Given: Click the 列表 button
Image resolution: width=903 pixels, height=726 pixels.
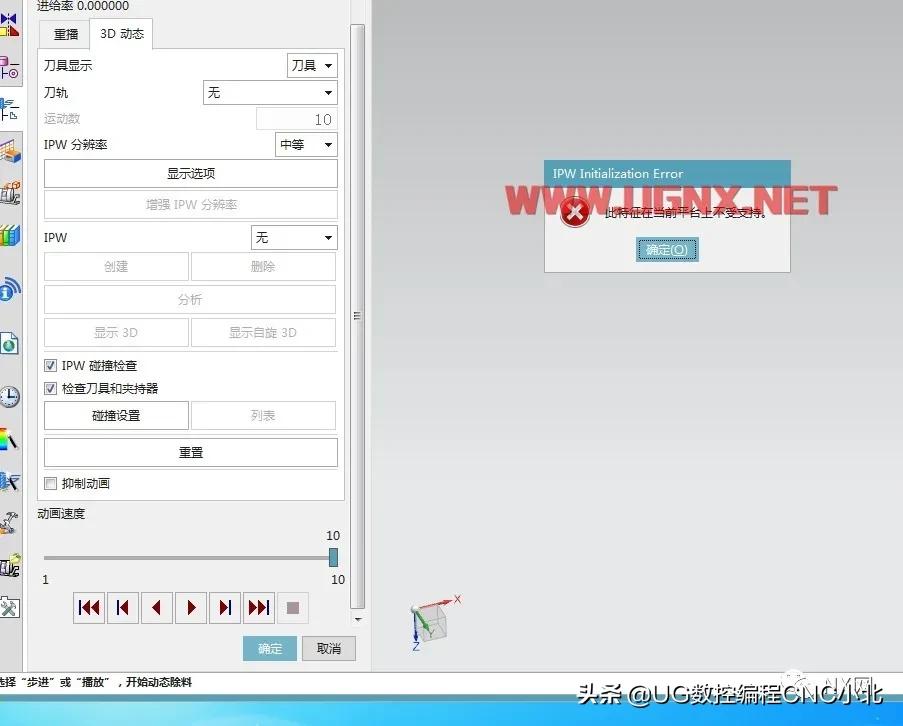Looking at the screenshot, I should coord(263,416).
